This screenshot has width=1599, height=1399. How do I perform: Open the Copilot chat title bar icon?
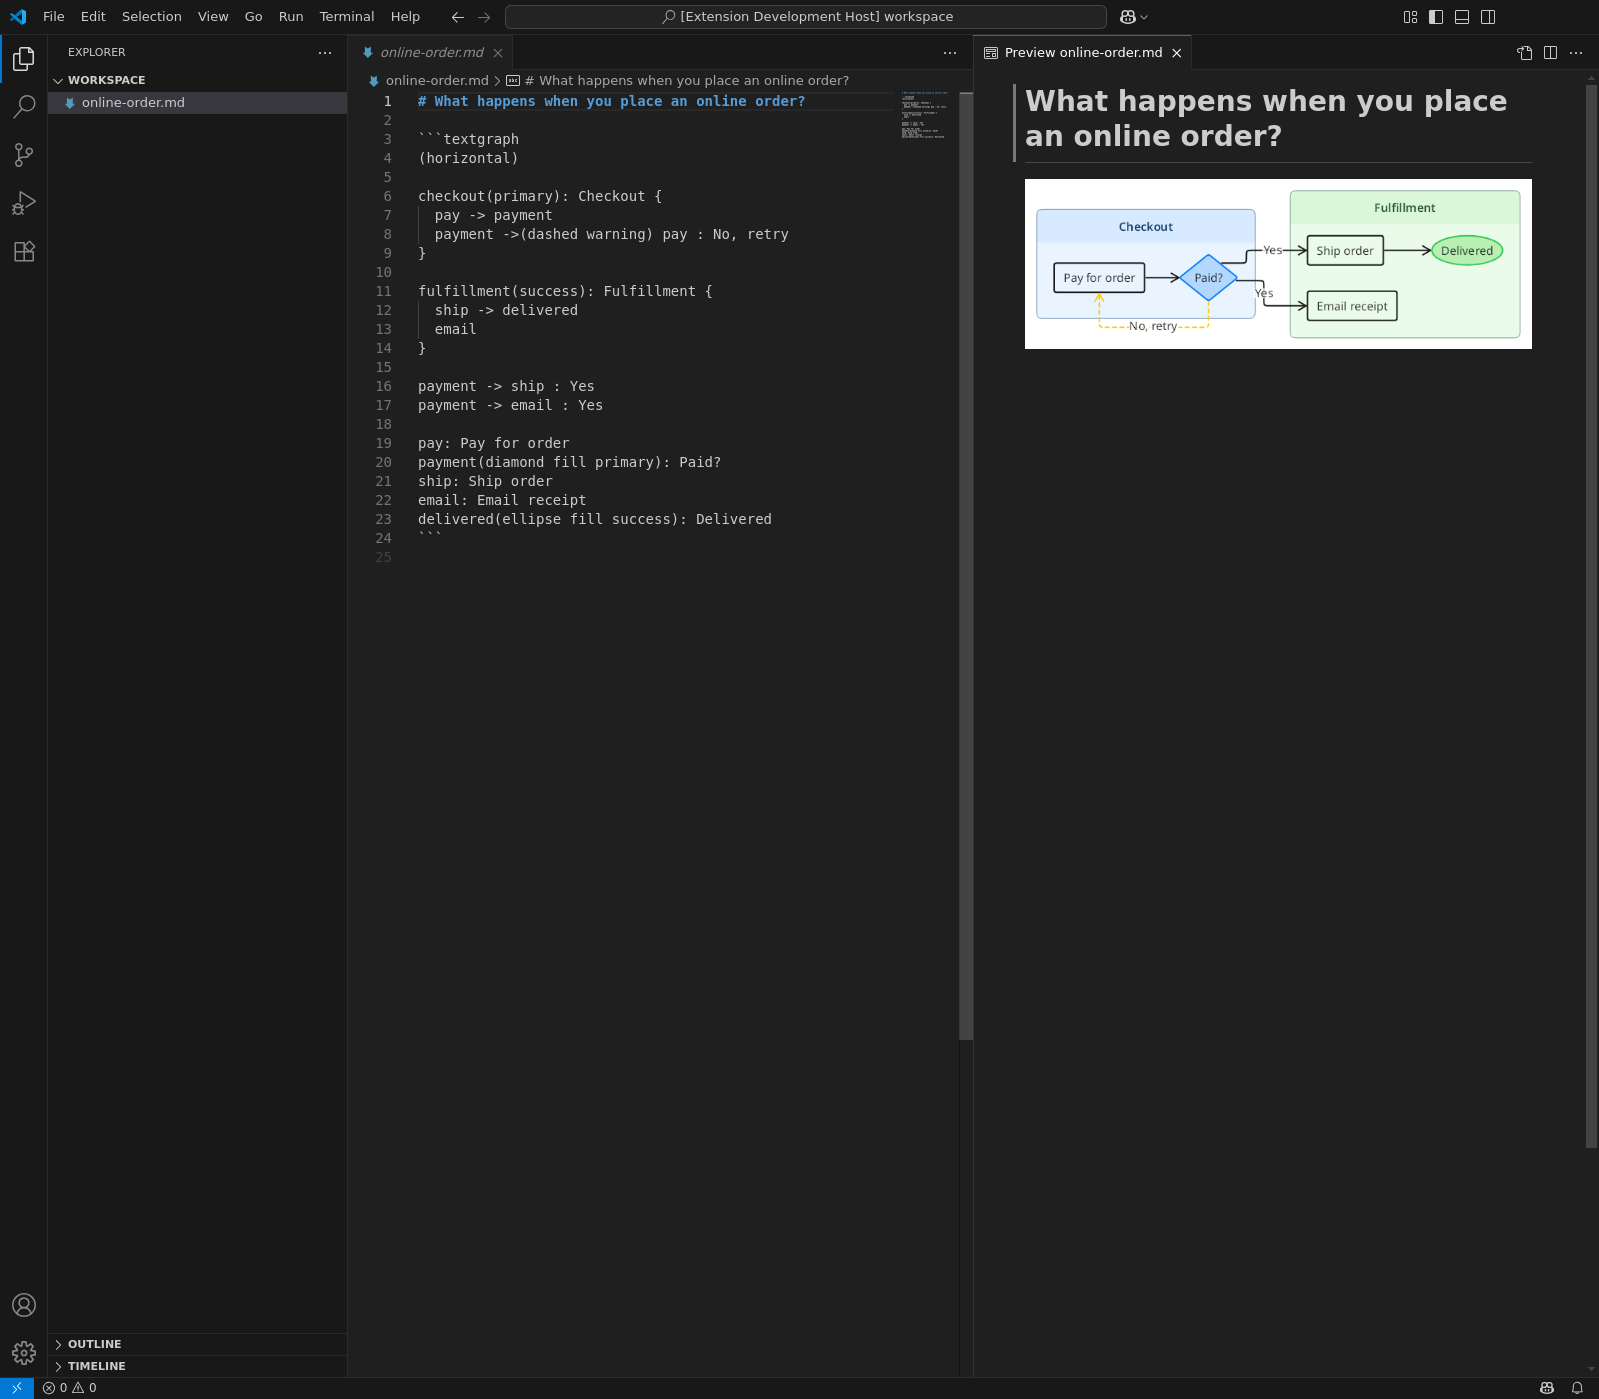click(1128, 17)
